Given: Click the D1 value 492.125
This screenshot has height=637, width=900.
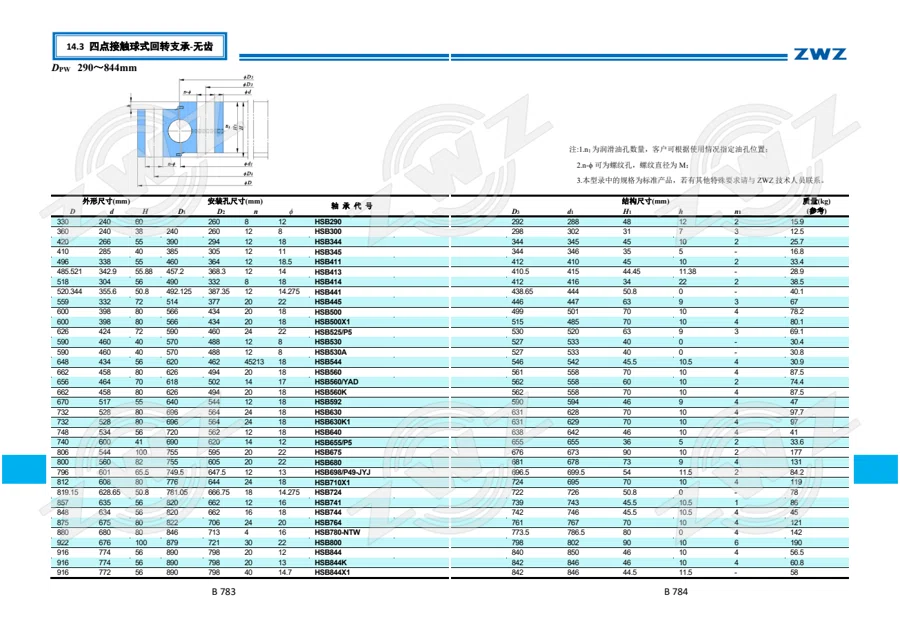Looking at the screenshot, I should pos(179,292).
